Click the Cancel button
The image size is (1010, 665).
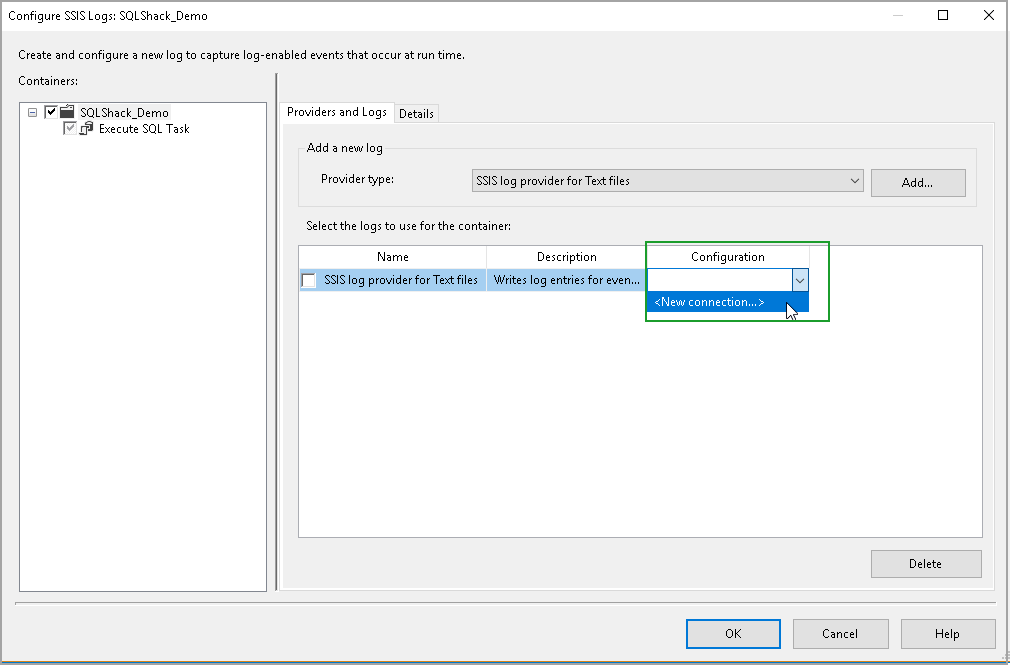[x=840, y=633]
